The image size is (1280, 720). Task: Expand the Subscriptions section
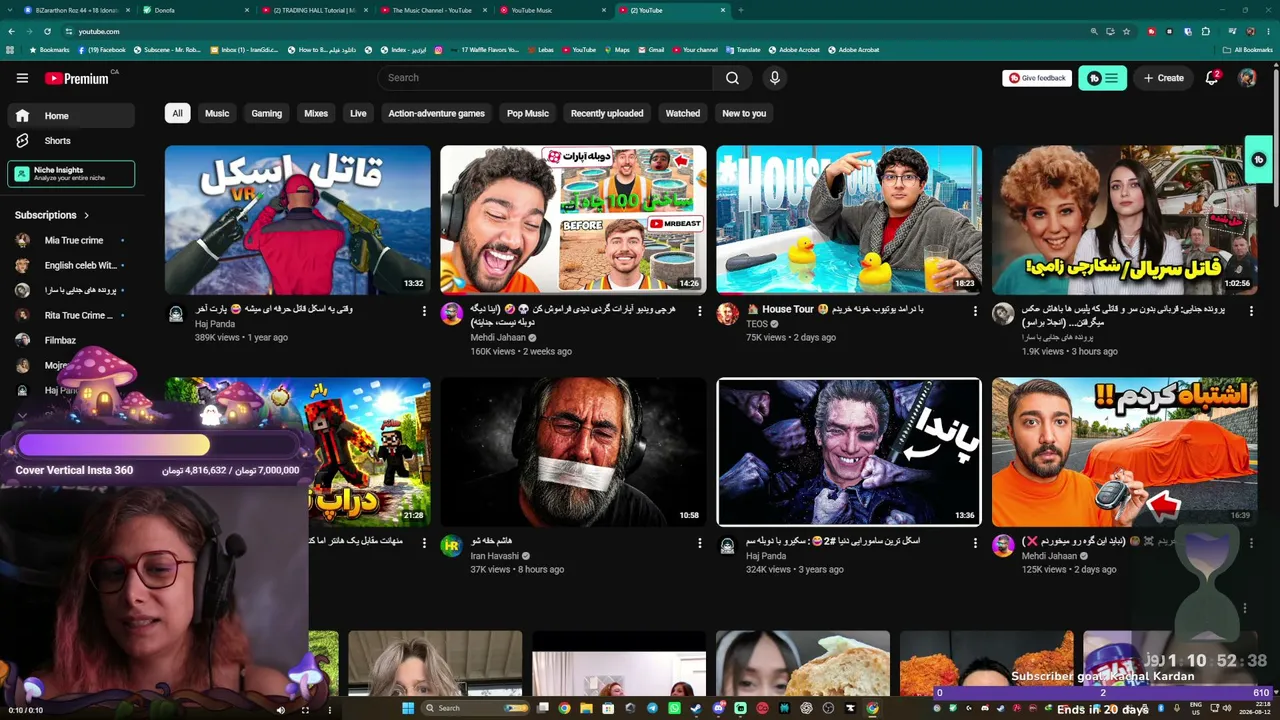point(52,215)
